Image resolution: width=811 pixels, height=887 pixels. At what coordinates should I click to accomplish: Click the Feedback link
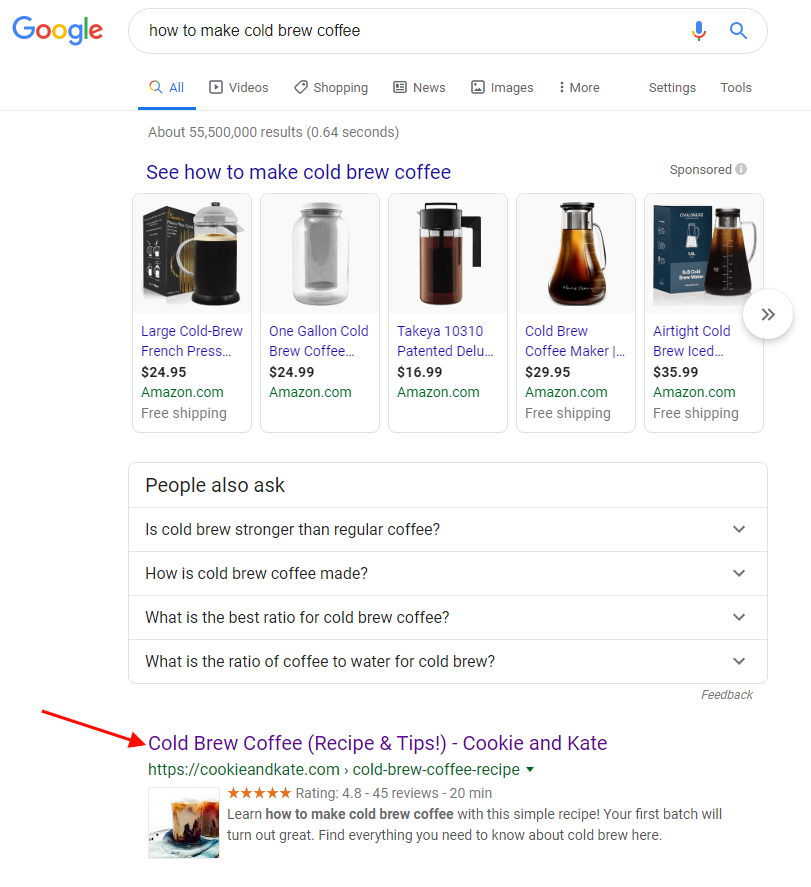tap(726, 695)
